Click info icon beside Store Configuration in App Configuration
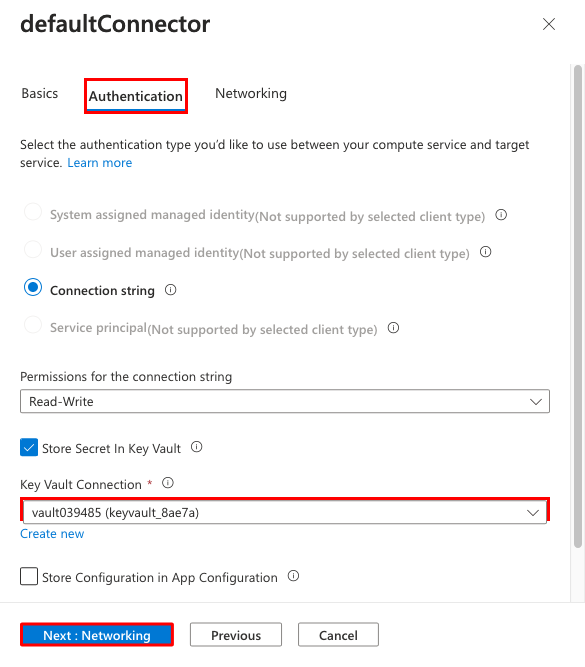Image resolution: width=585 pixels, height=667 pixels. coord(294,576)
